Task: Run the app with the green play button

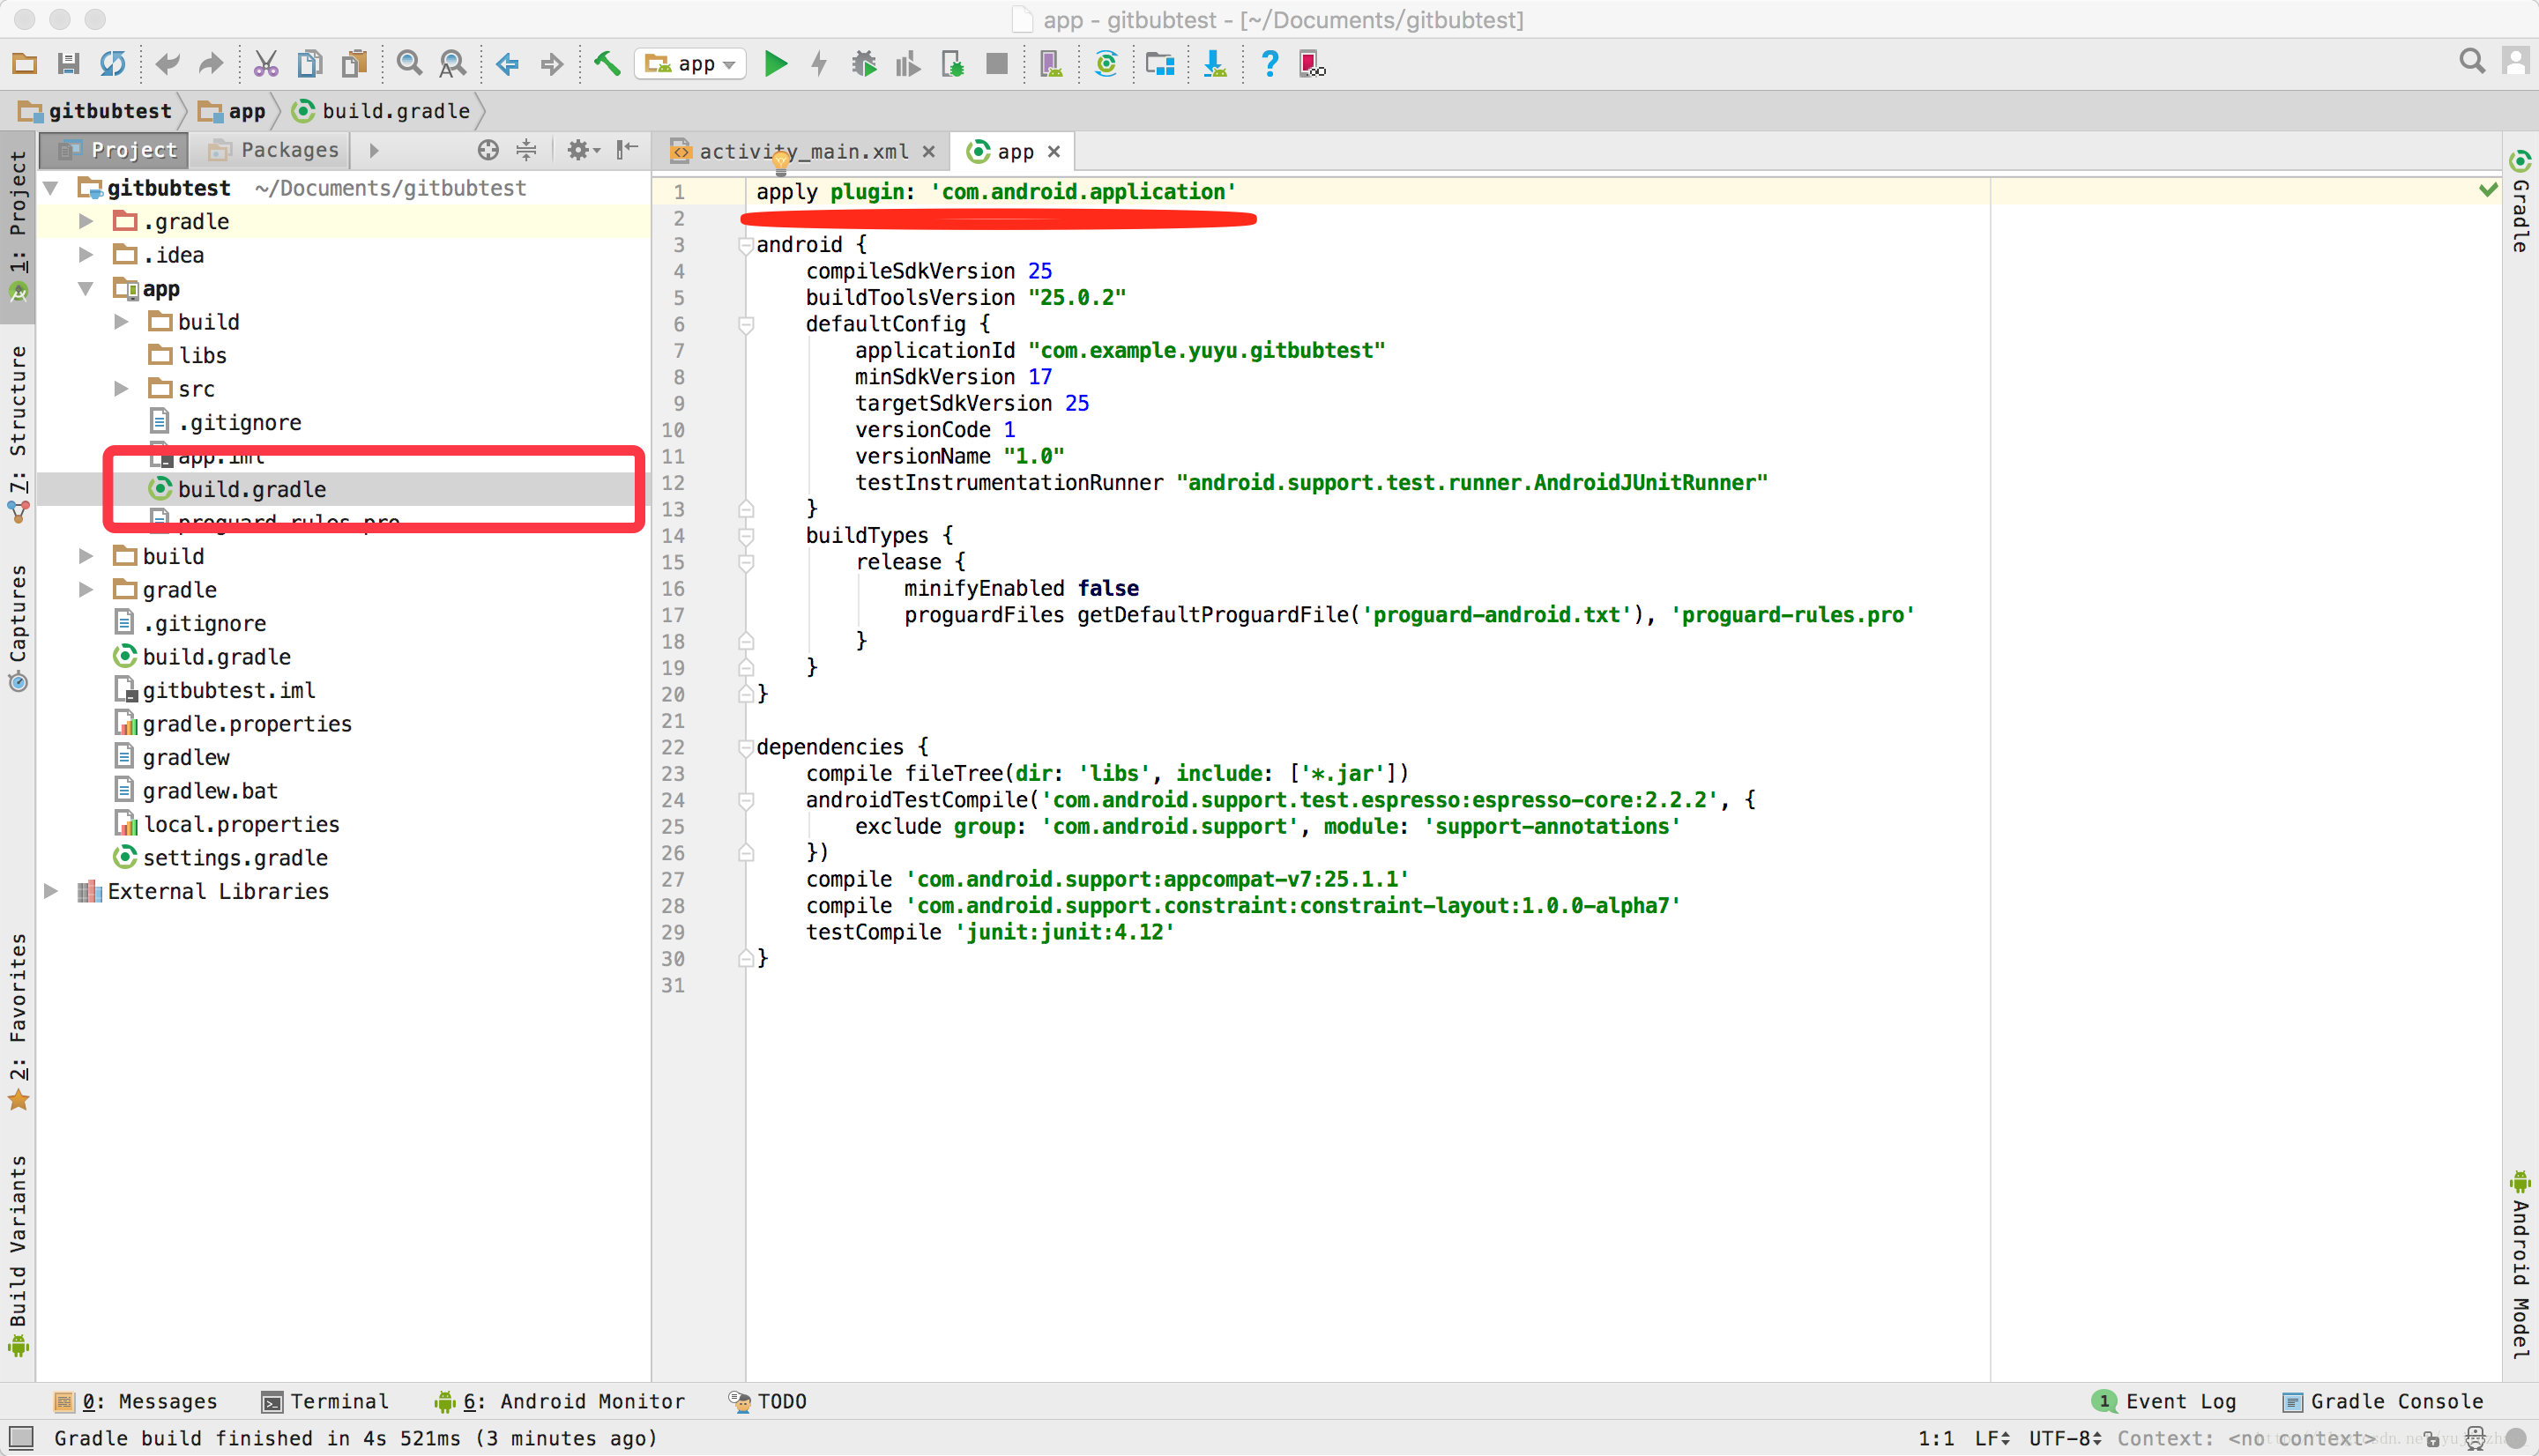Action: tap(776, 64)
